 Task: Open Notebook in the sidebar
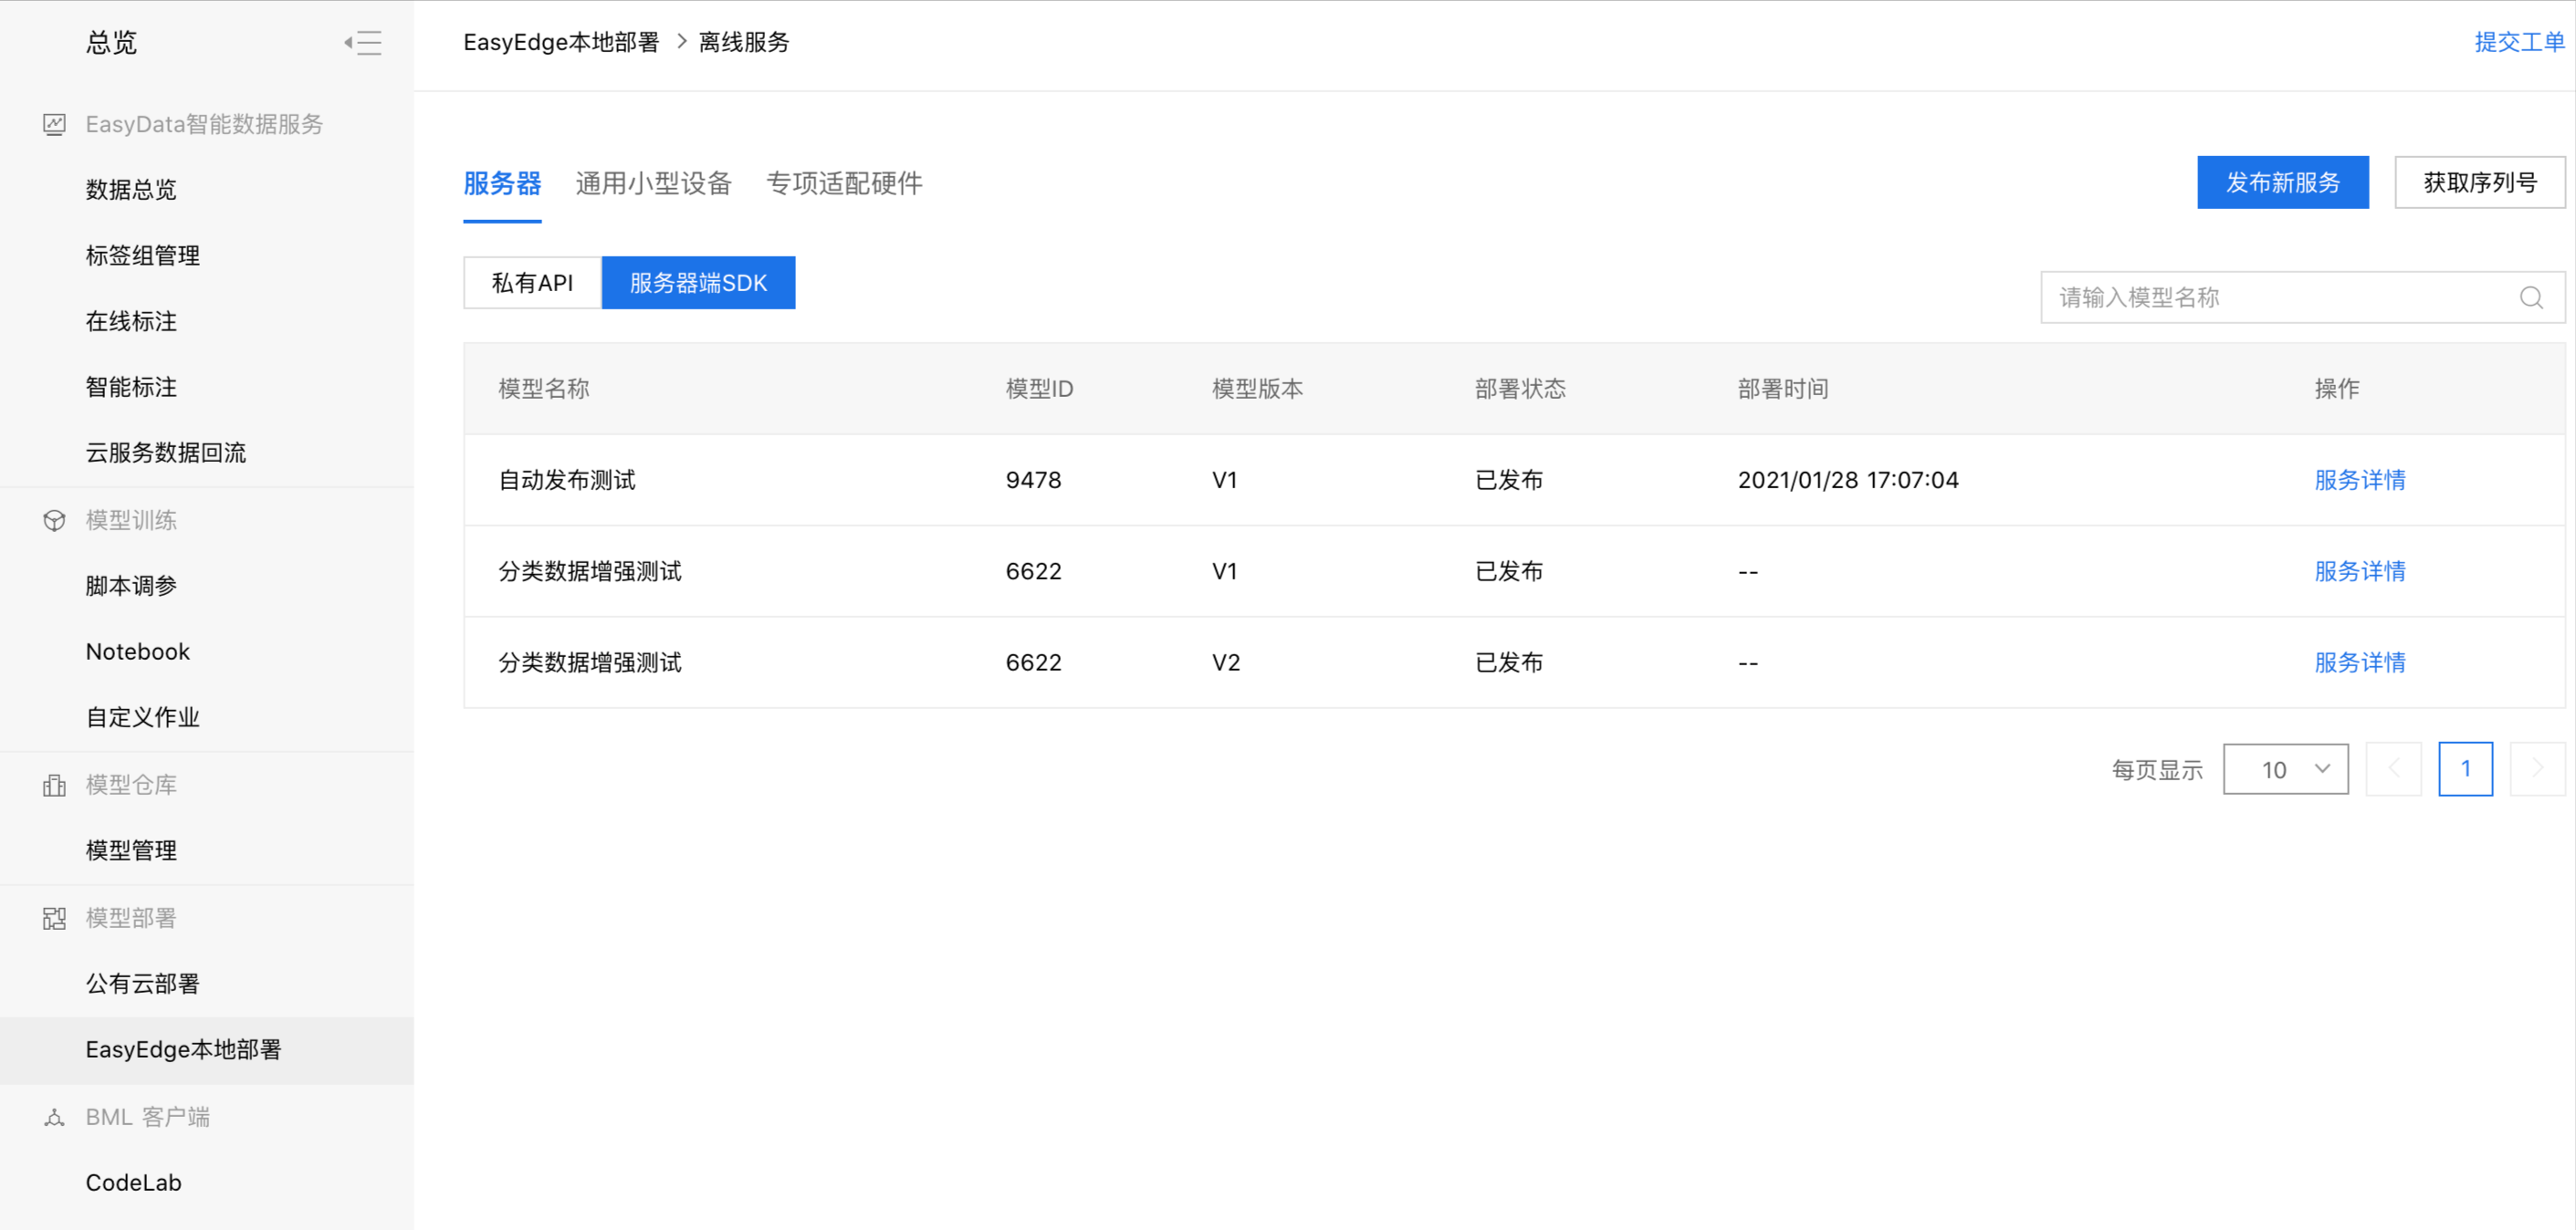click(x=138, y=652)
